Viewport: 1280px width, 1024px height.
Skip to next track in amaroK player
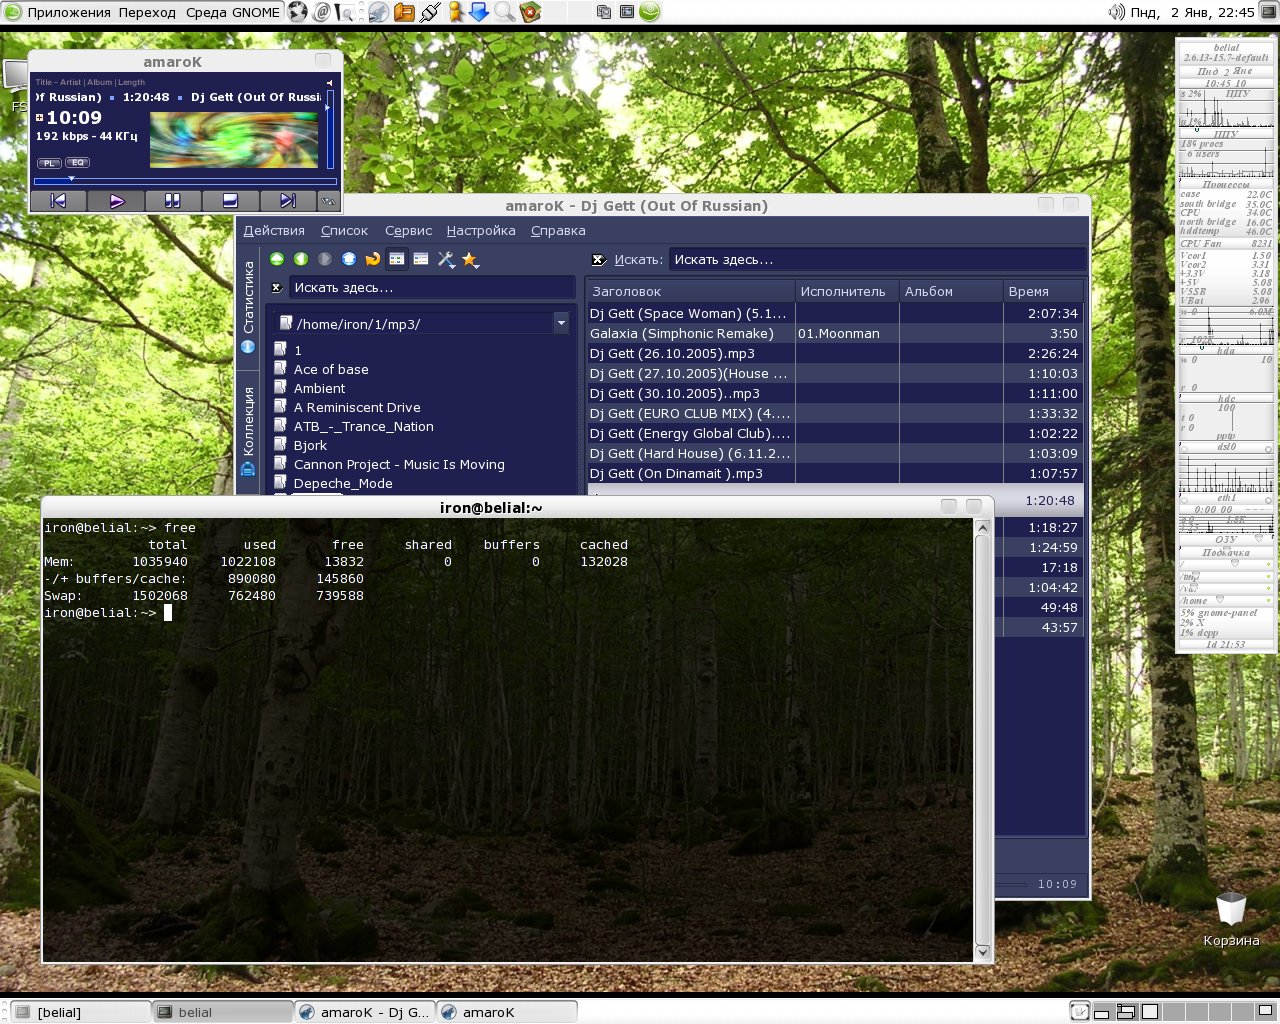287,201
